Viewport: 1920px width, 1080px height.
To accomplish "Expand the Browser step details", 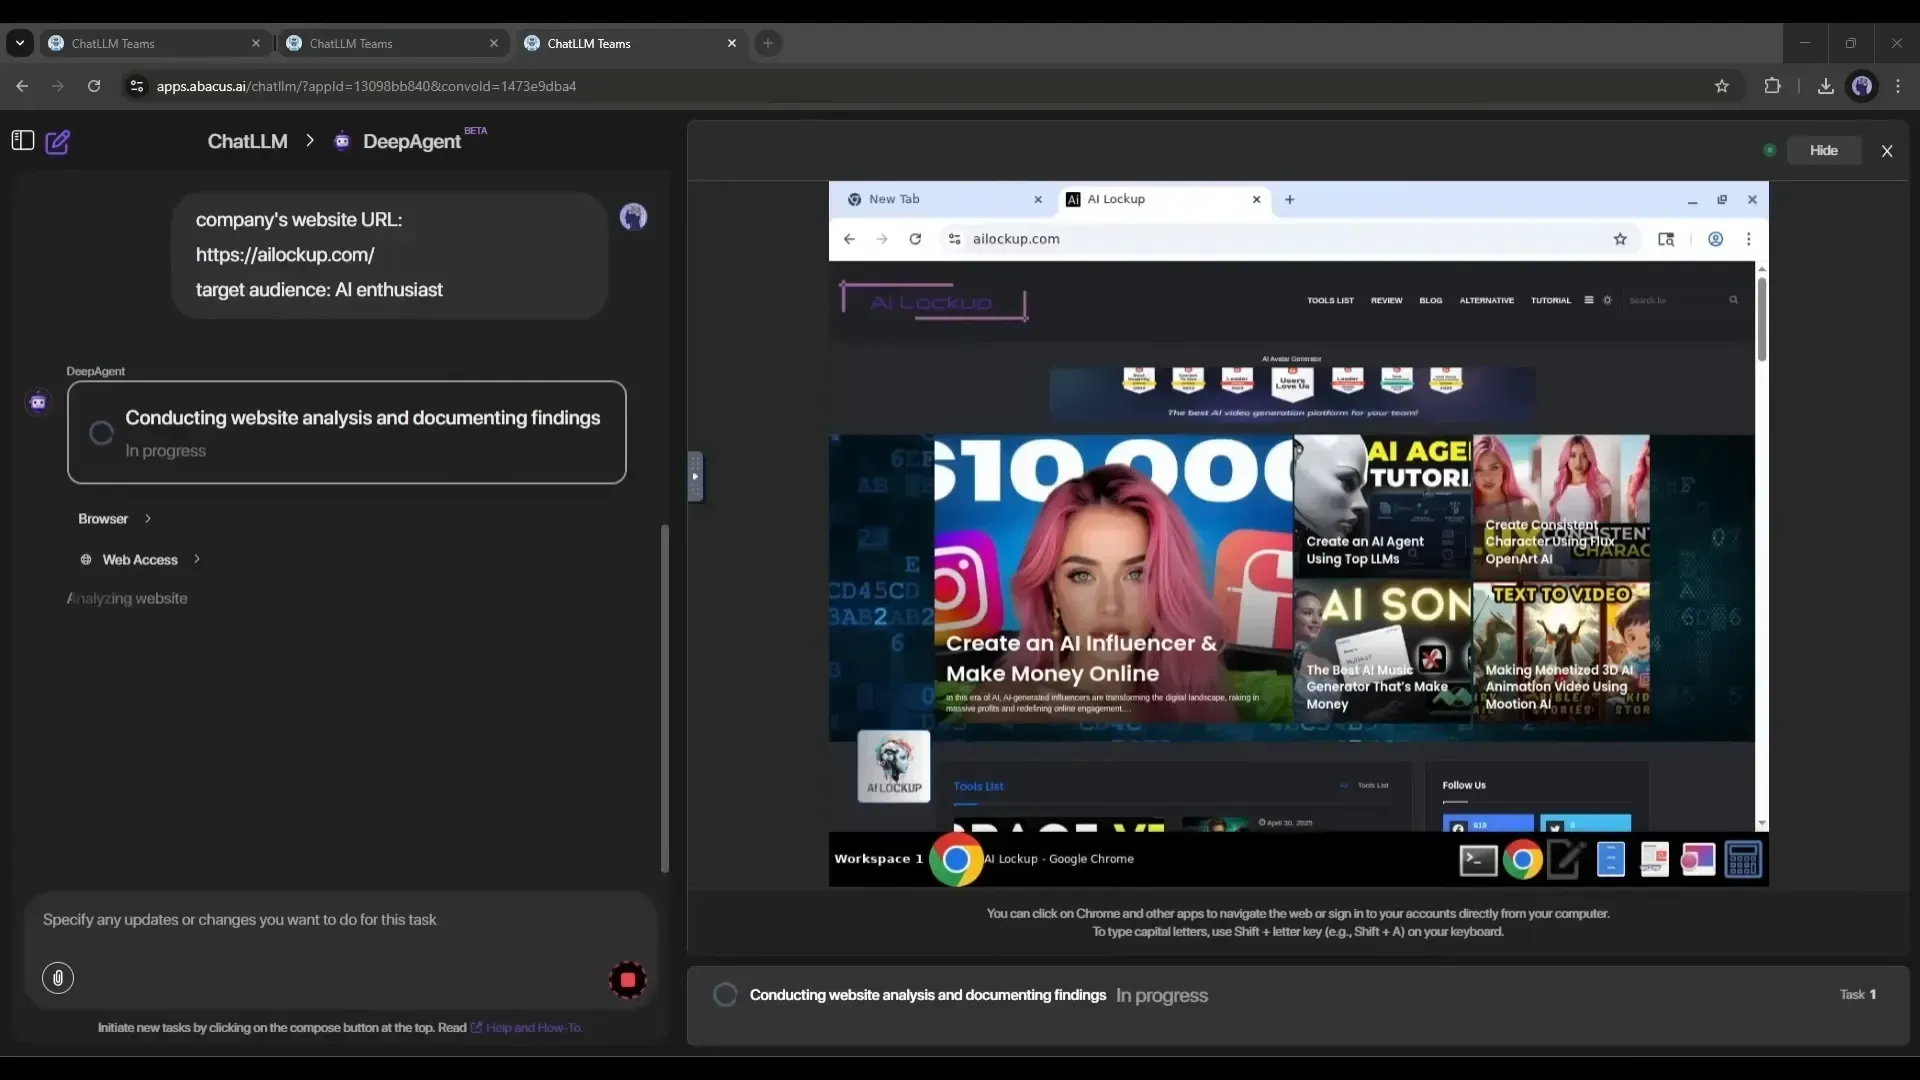I will click(115, 518).
